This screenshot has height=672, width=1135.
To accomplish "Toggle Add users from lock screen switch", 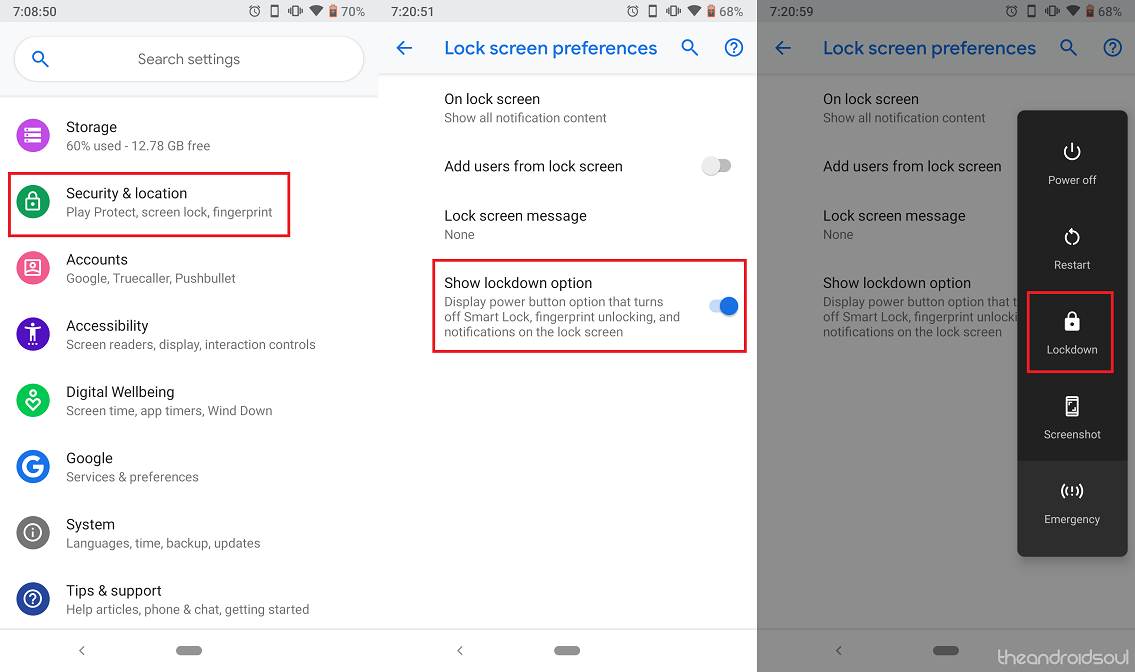I will [x=717, y=166].
